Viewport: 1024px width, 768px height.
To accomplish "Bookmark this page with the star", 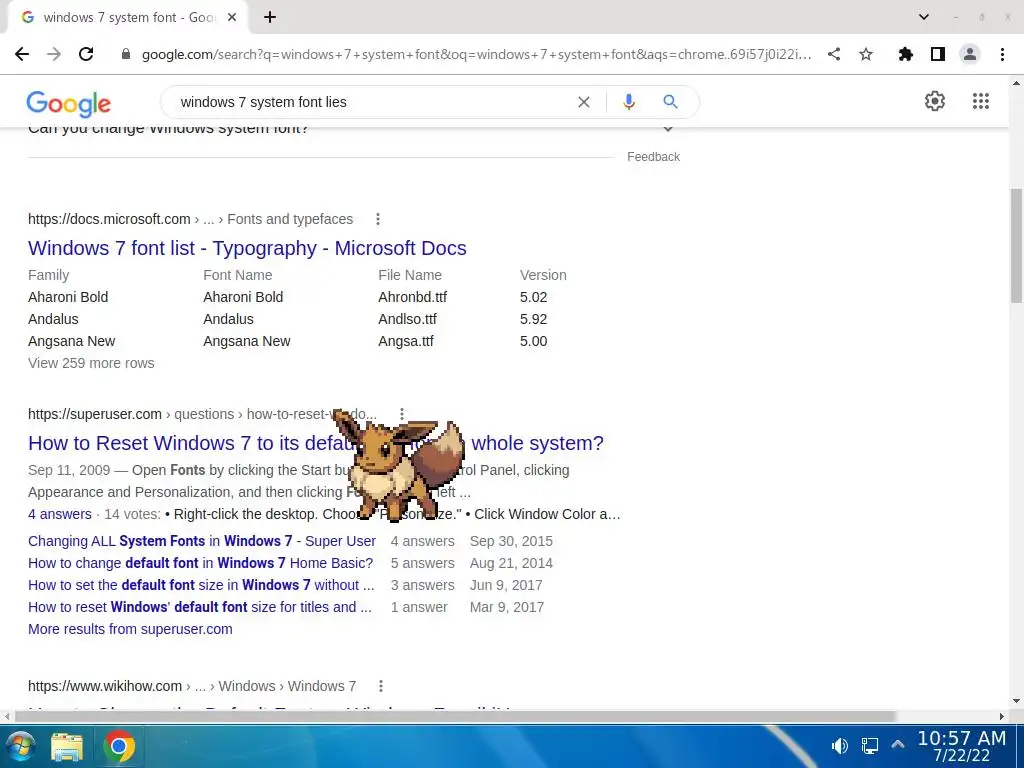I will 866,54.
